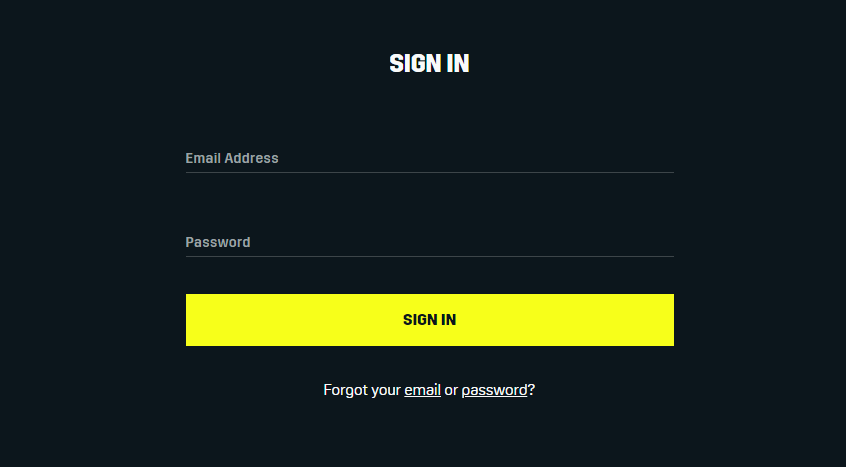The width and height of the screenshot is (846, 467).
Task: Click the SIGN IN text inside yellow button
Action: tap(429, 320)
